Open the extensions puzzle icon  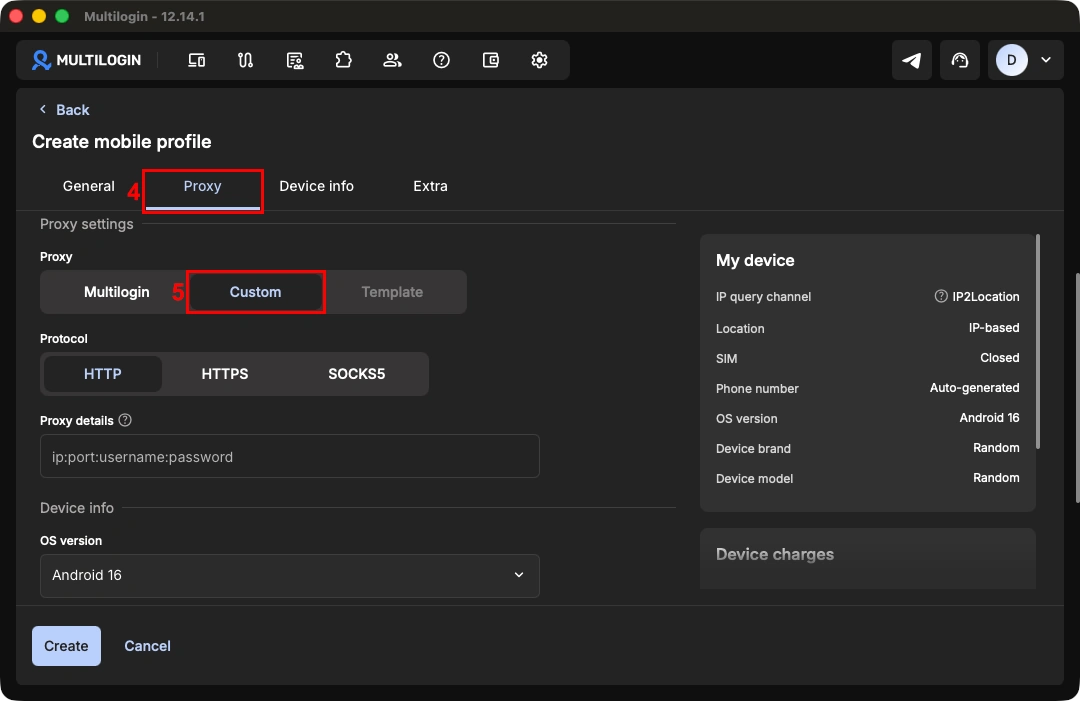pyautogui.click(x=344, y=61)
